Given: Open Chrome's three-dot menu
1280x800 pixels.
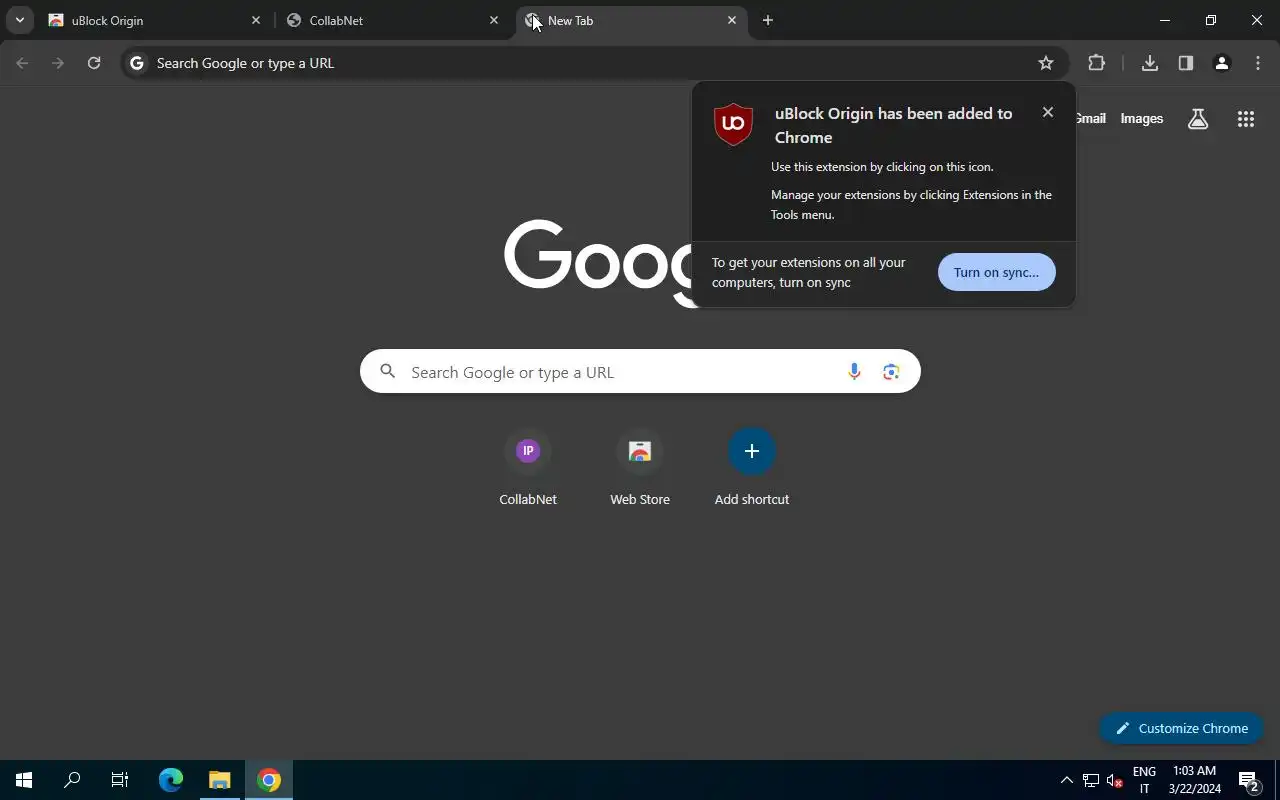Looking at the screenshot, I should click(x=1258, y=63).
